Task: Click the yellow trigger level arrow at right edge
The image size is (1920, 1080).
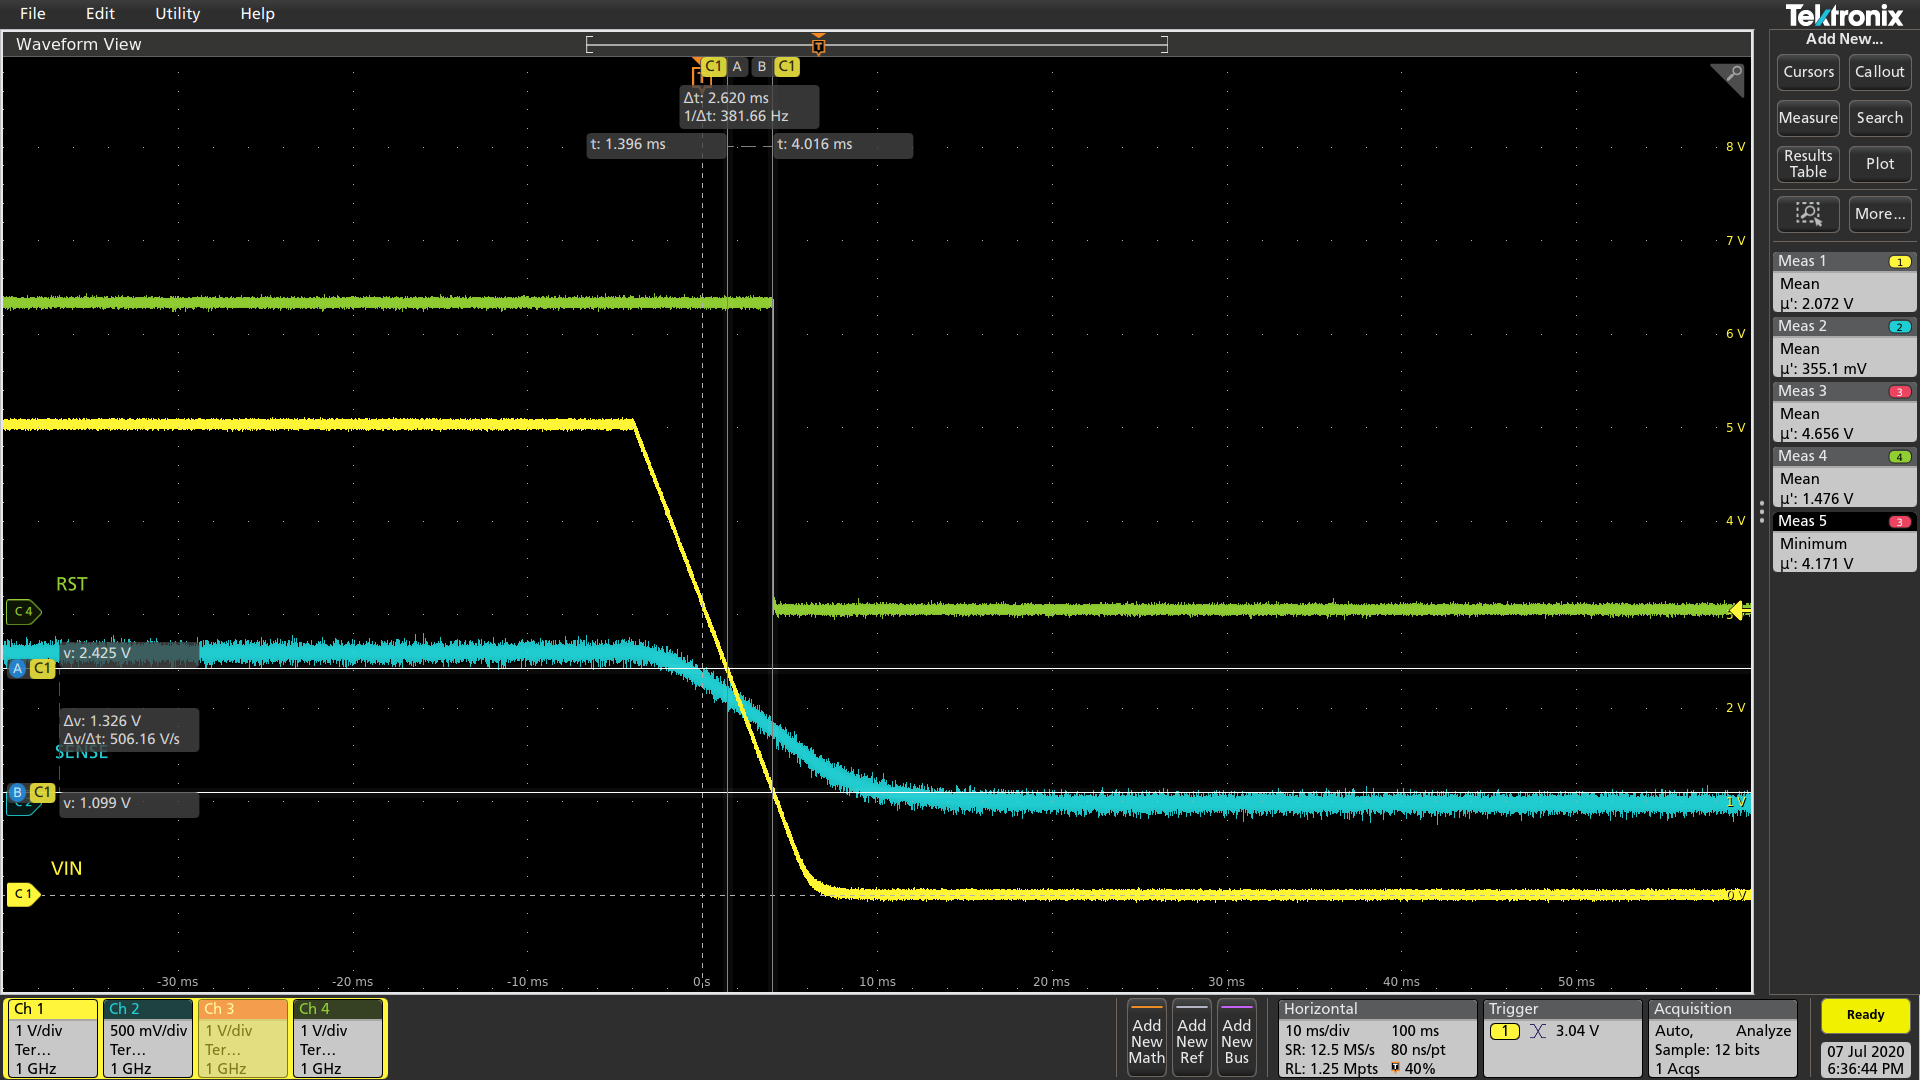Action: click(x=1740, y=610)
